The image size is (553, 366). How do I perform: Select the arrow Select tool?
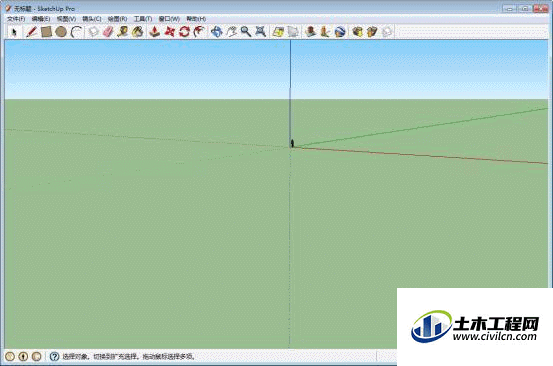coord(14,32)
